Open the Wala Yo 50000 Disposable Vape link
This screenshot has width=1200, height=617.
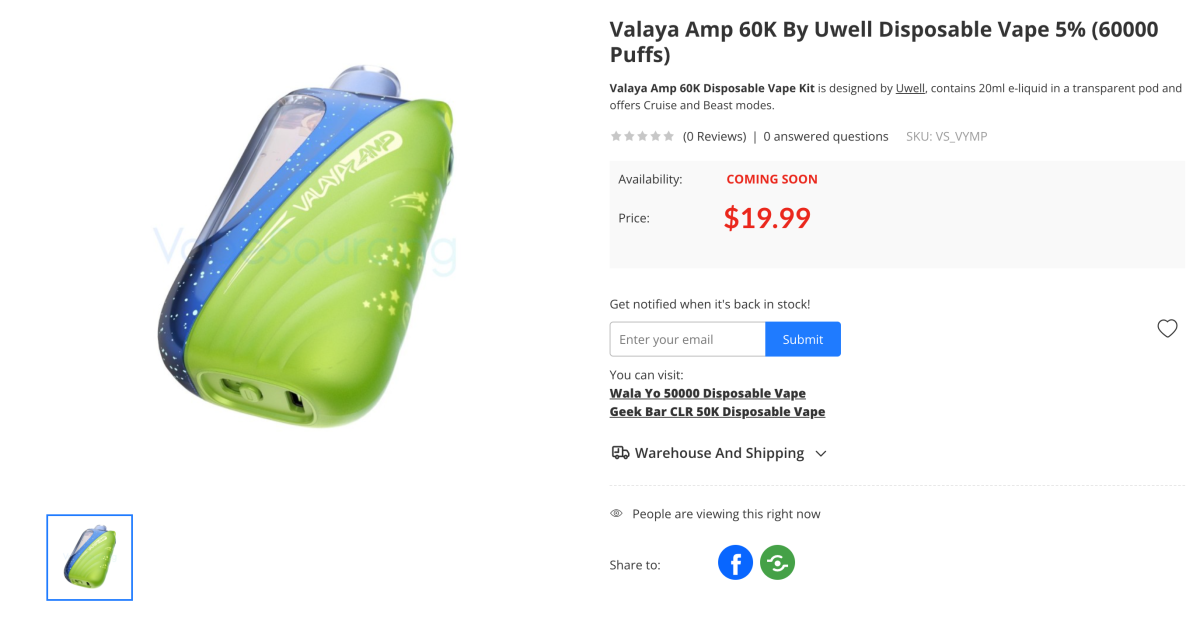pyautogui.click(x=707, y=393)
